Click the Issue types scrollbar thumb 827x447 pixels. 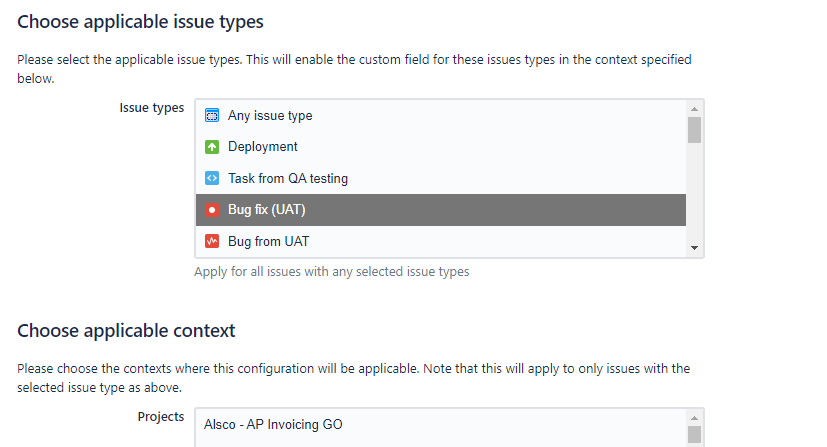pos(694,130)
